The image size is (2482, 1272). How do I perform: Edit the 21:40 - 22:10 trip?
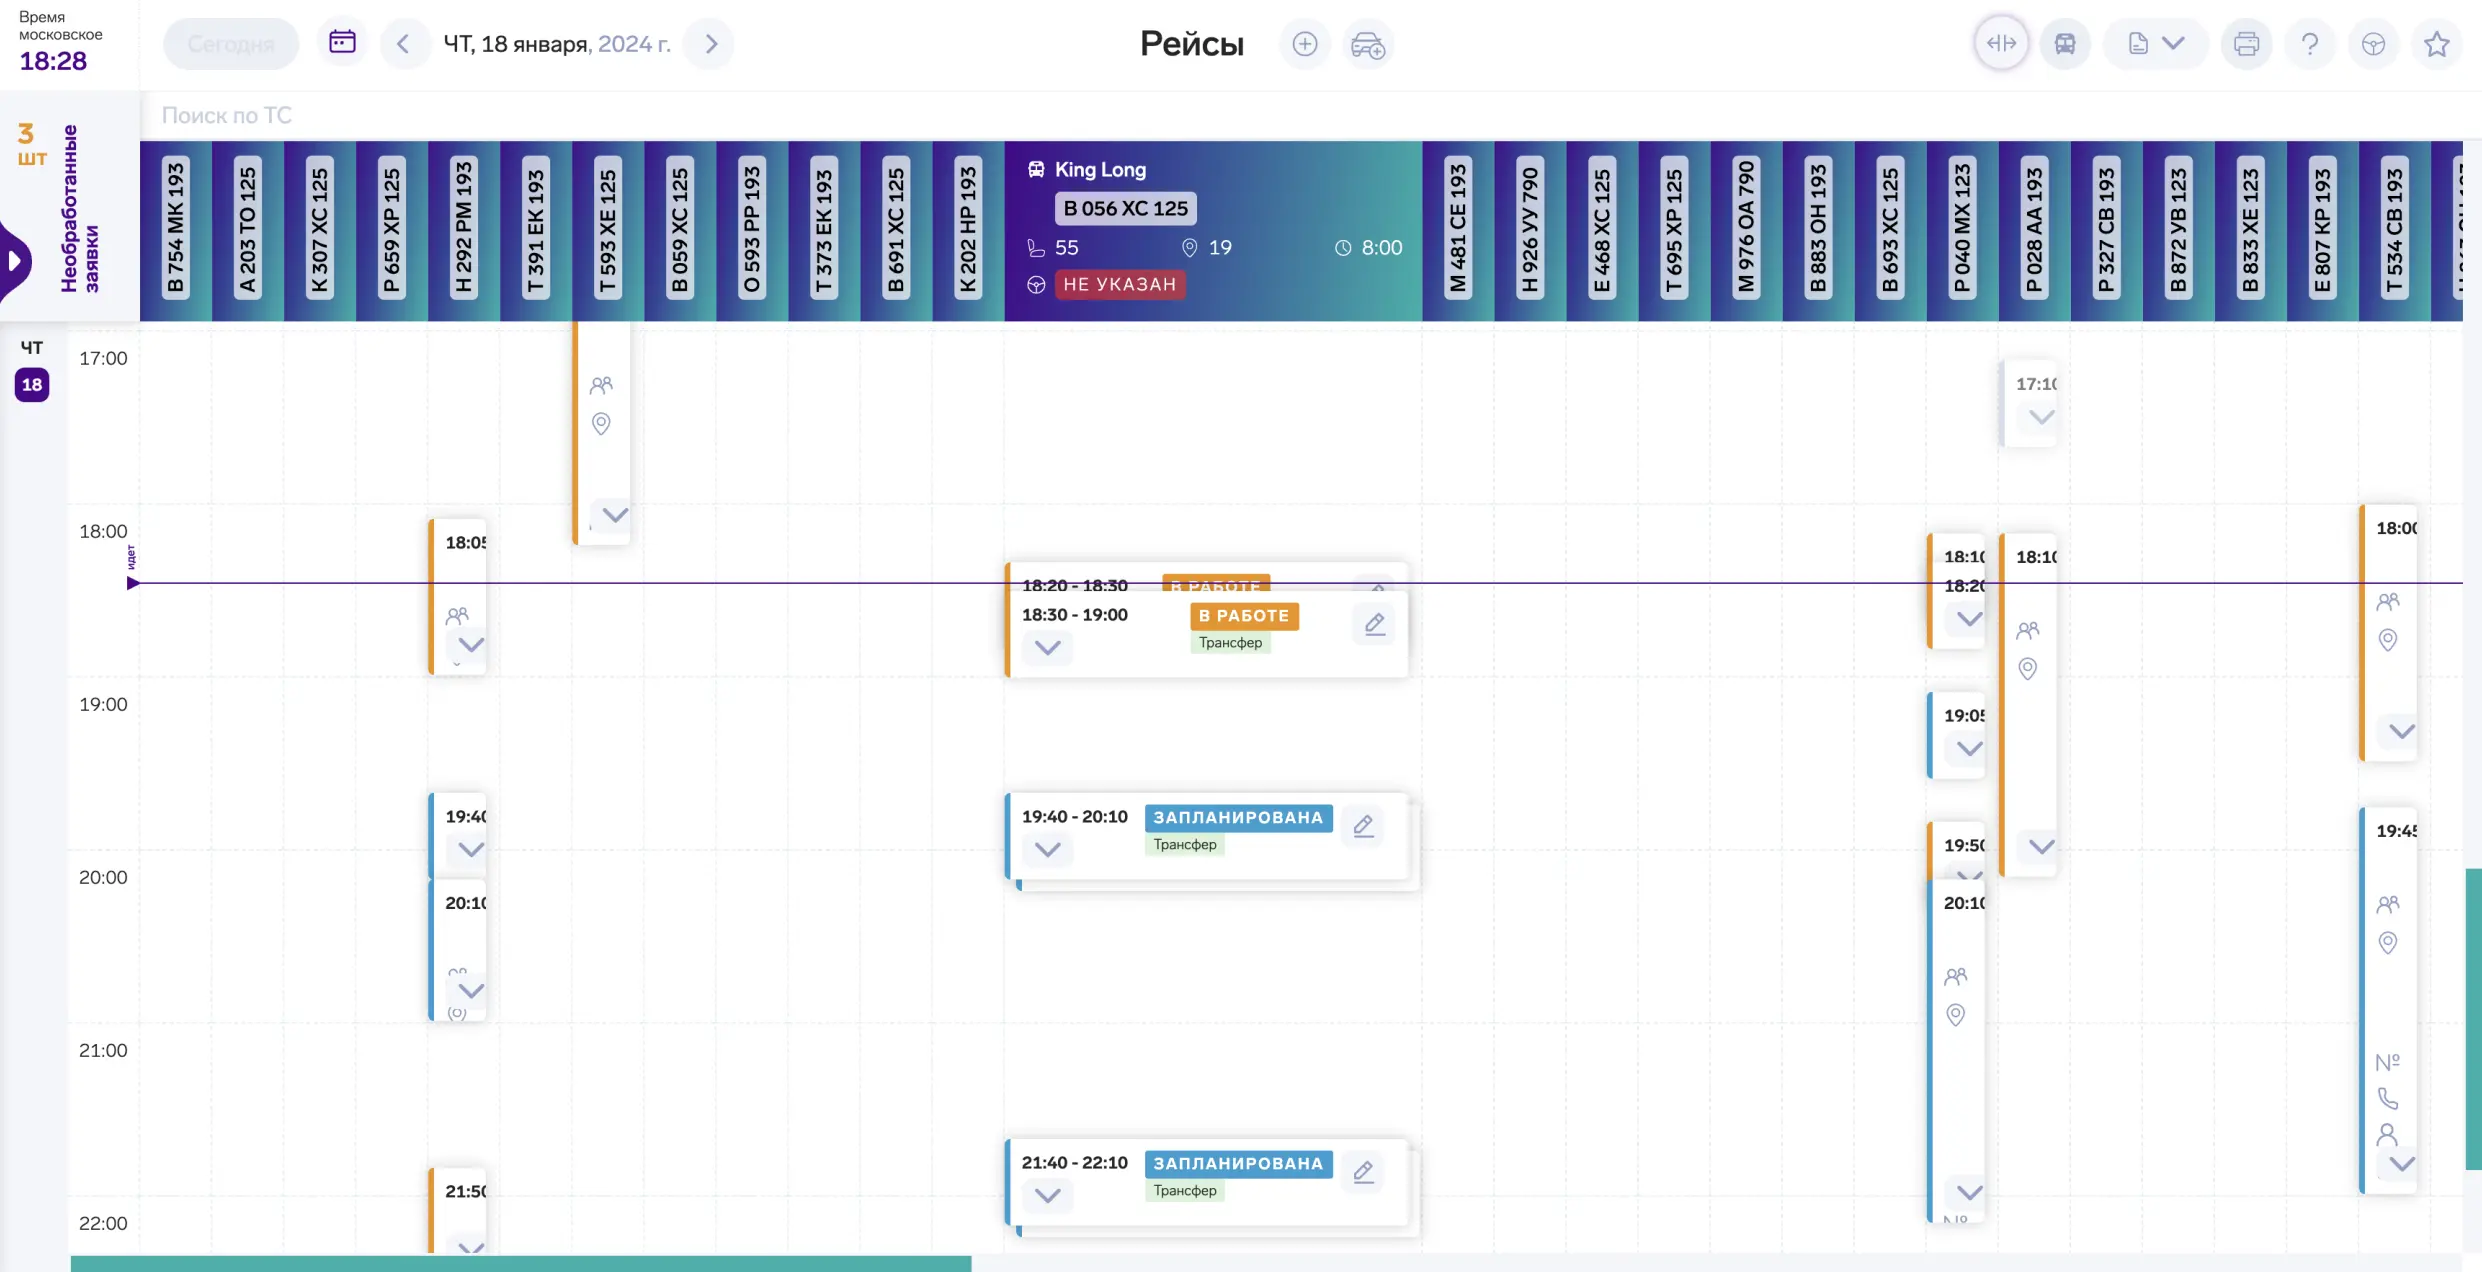click(x=1363, y=1172)
